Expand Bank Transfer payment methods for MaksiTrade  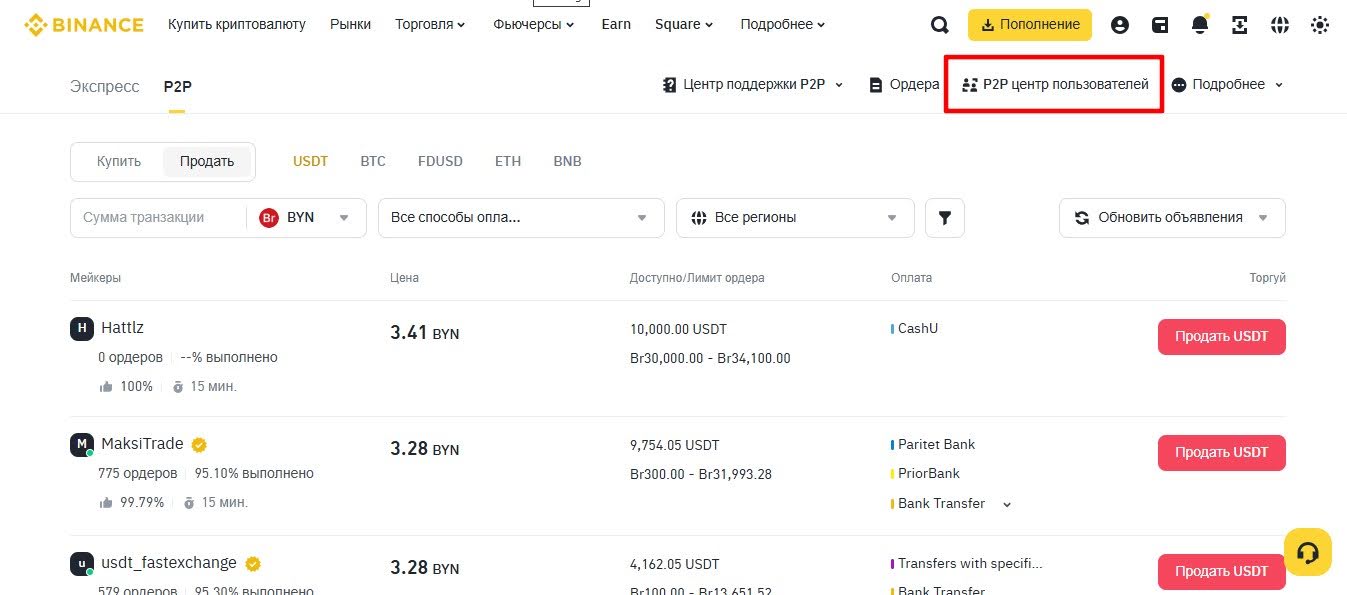(1007, 503)
